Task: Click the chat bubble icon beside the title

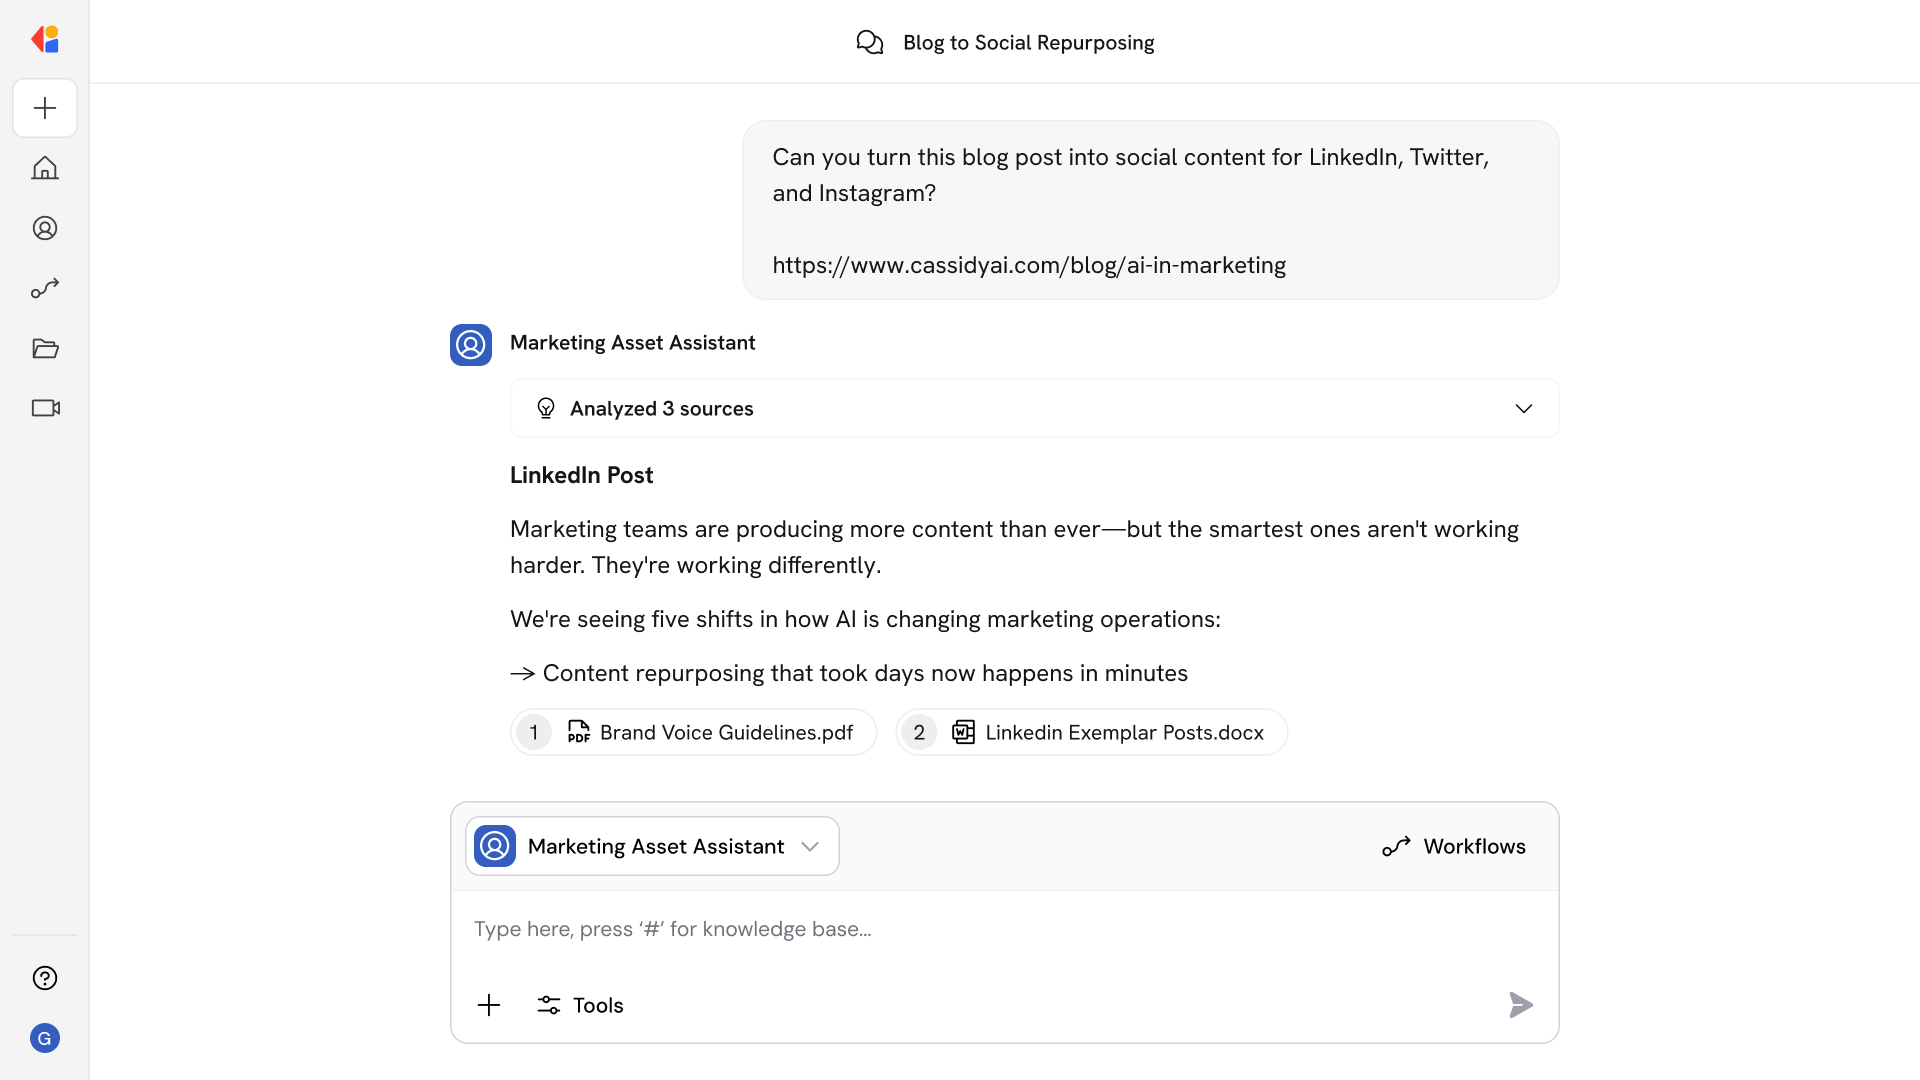Action: [869, 42]
